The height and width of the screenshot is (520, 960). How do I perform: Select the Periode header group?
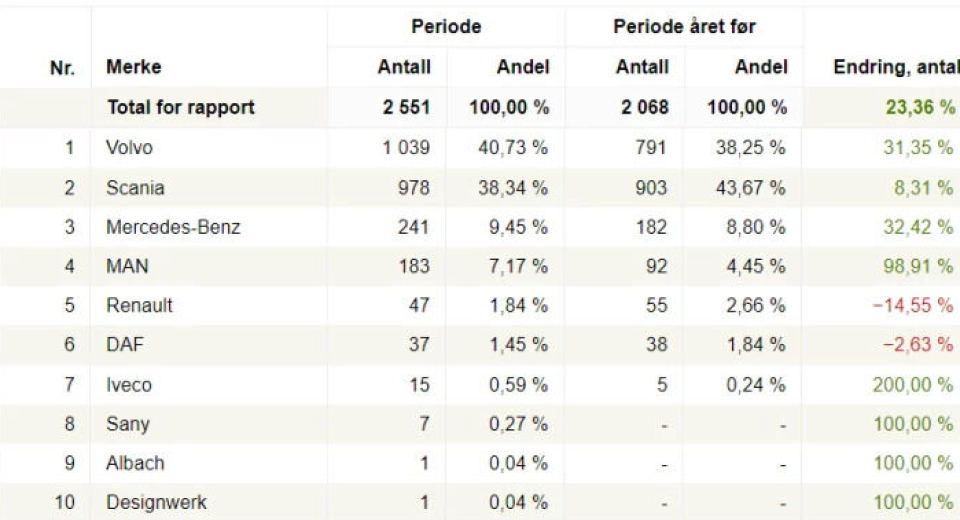coord(445,27)
